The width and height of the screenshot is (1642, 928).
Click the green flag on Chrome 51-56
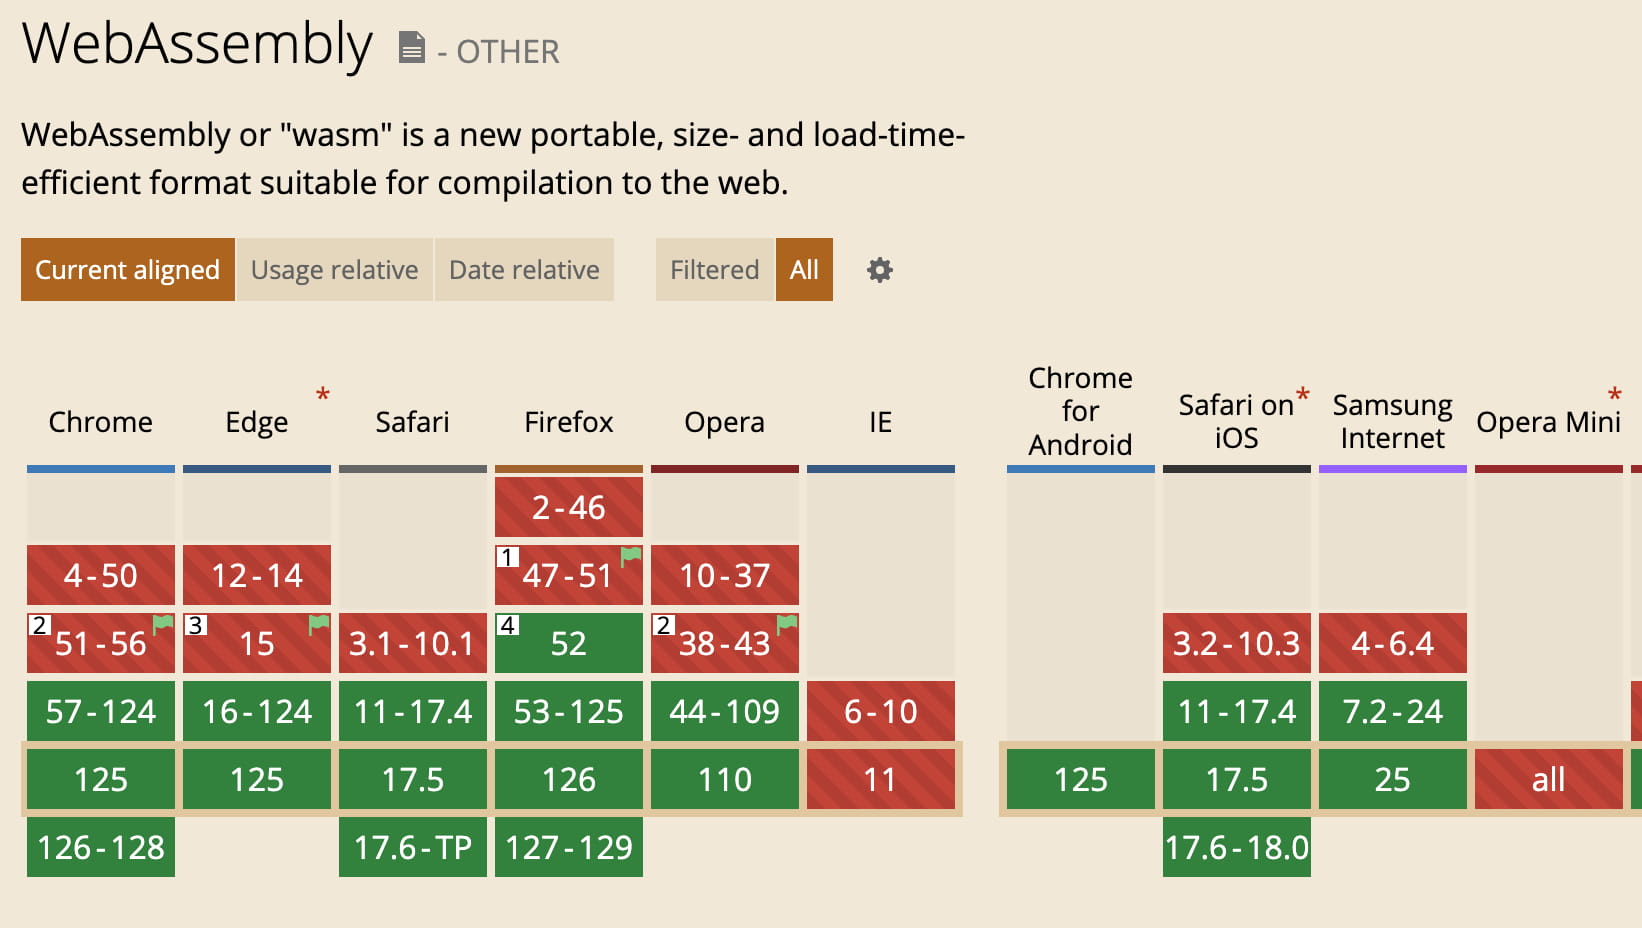162,625
